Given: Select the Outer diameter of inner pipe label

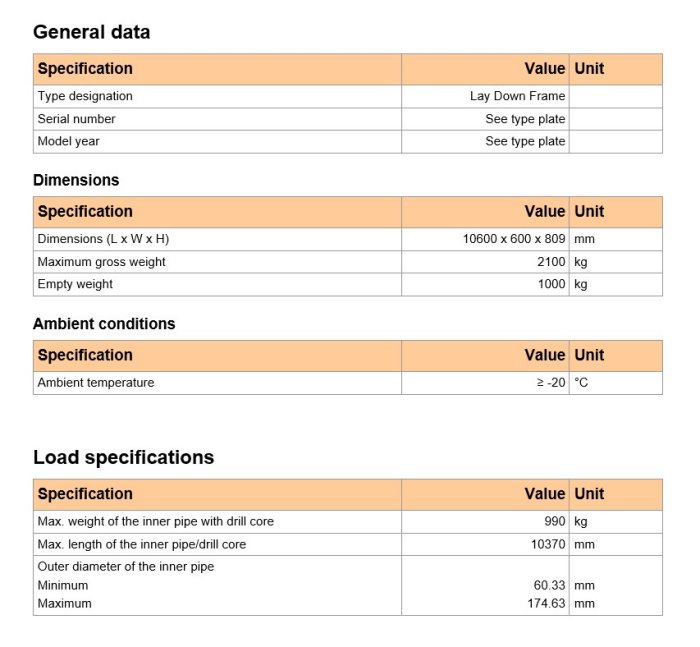Looking at the screenshot, I should [x=125, y=566].
